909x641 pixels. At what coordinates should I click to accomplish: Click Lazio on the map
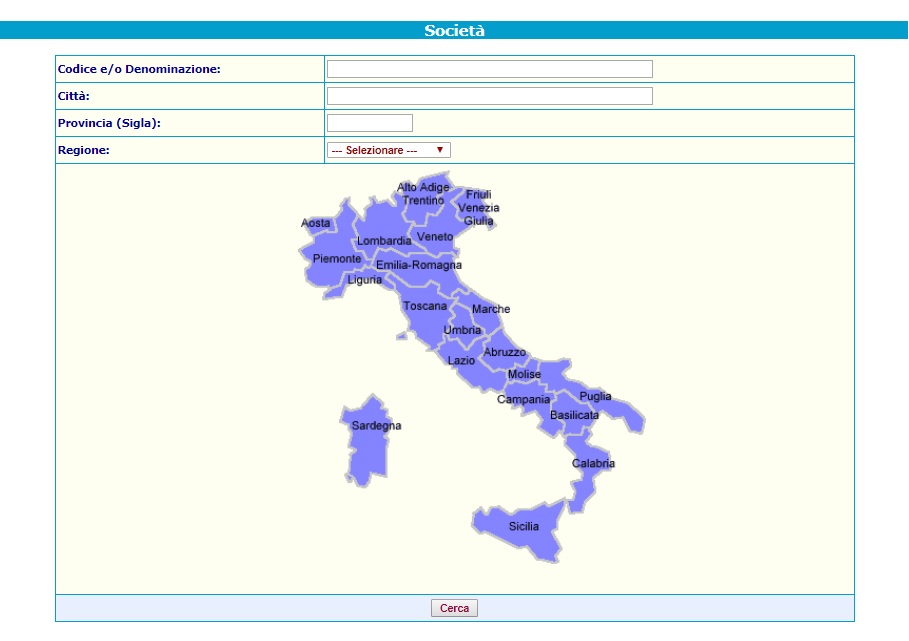(x=461, y=361)
